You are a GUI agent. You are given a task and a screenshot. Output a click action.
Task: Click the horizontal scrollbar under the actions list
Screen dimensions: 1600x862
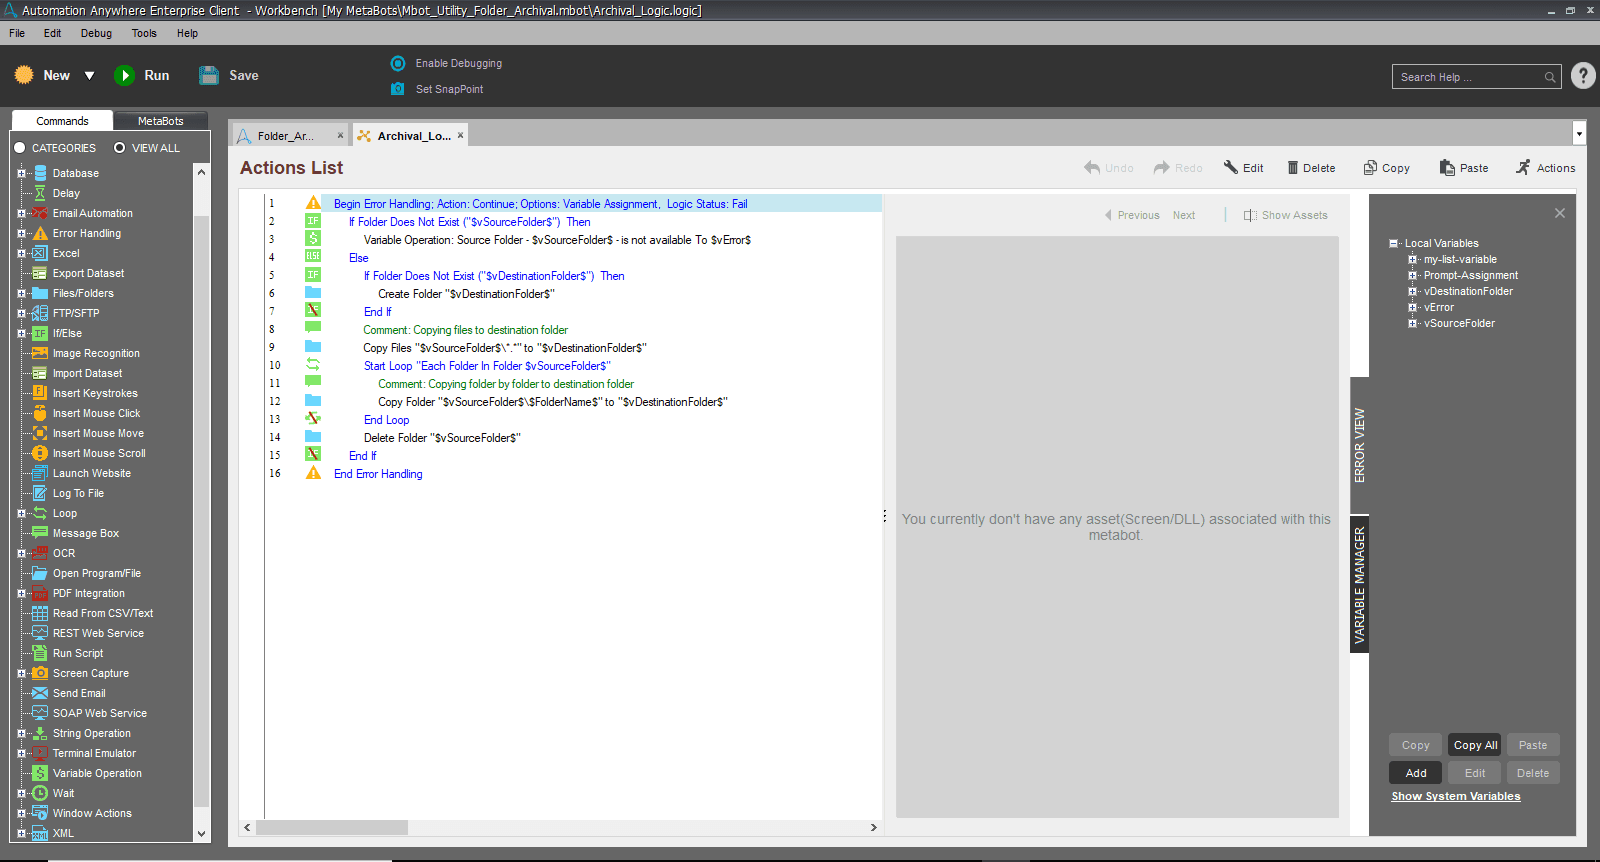pos(560,827)
